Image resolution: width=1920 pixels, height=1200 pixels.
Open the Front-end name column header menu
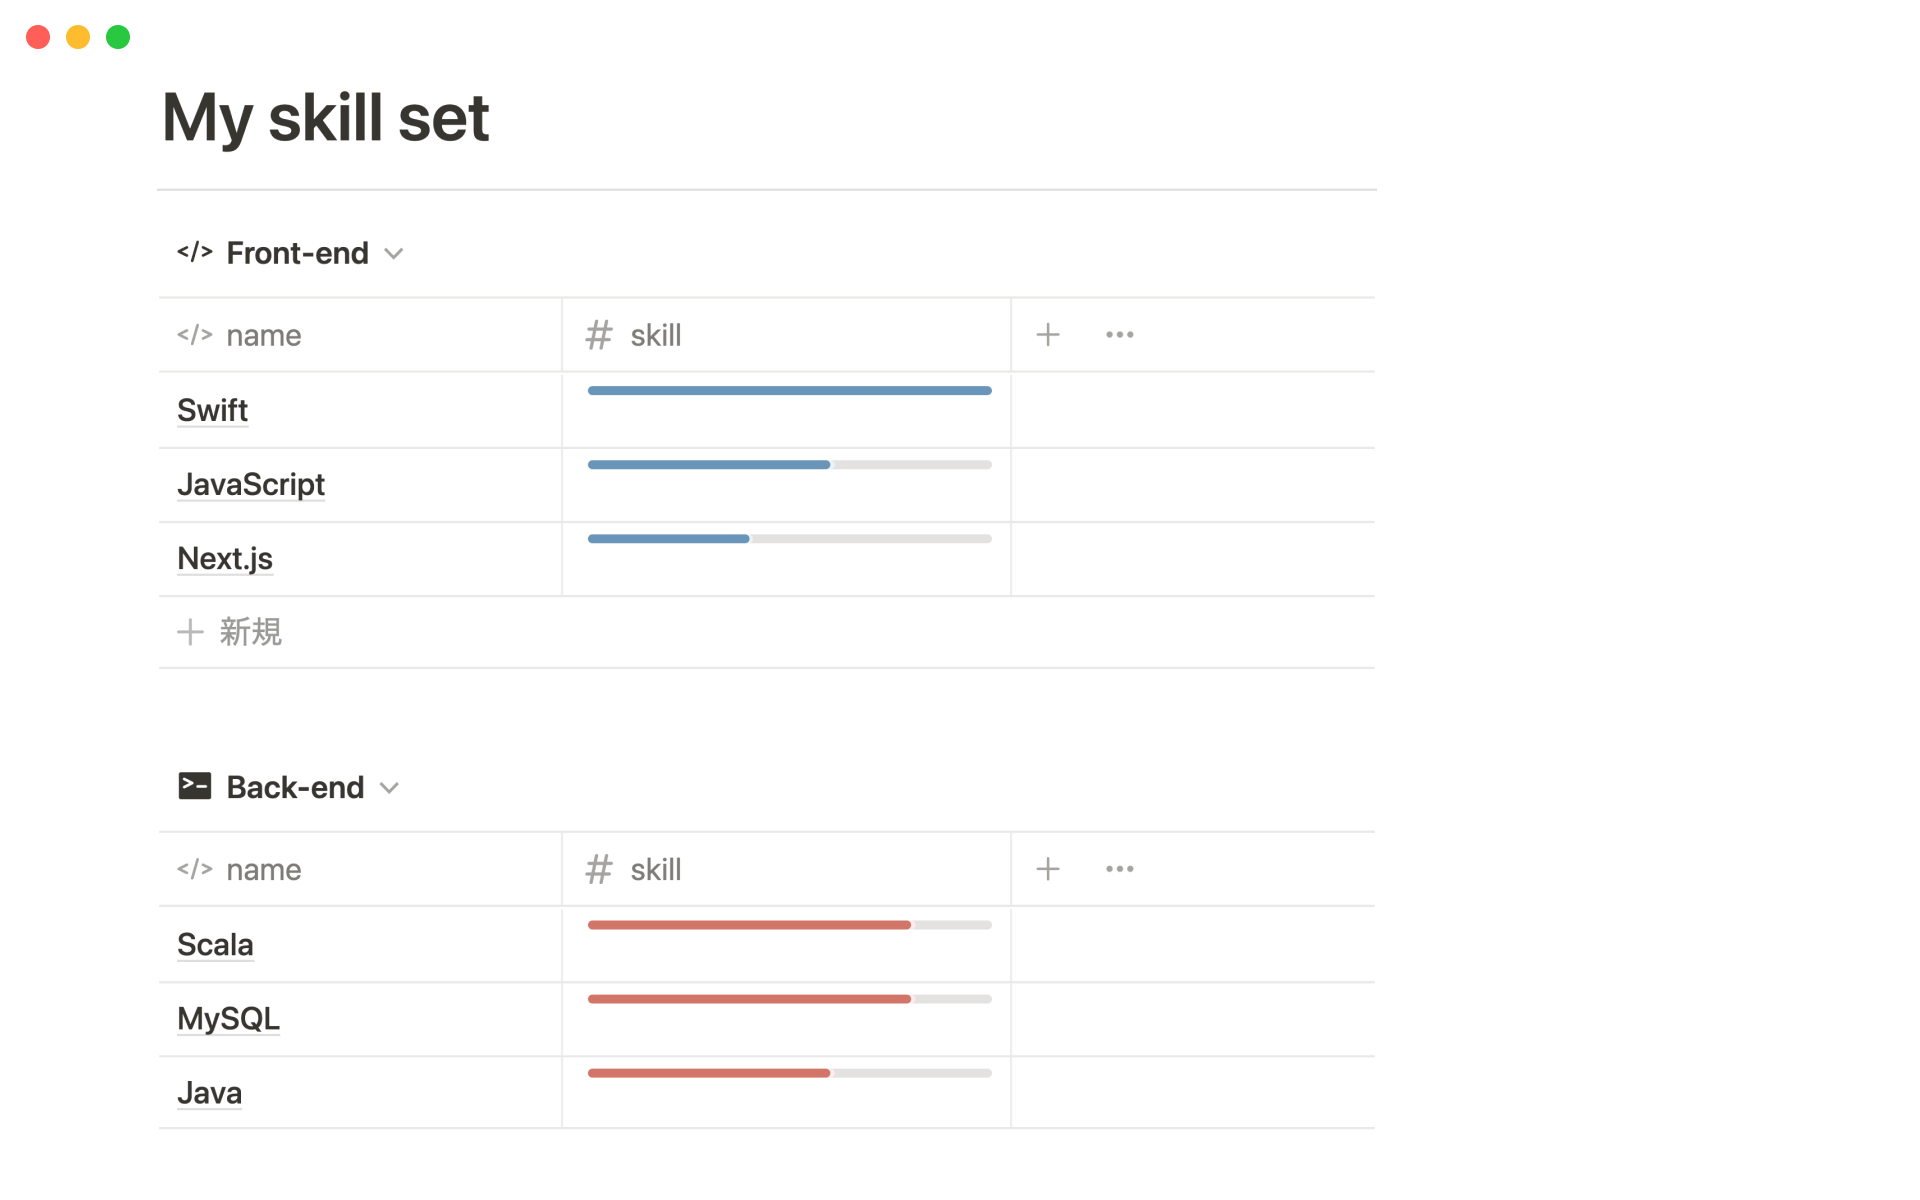click(263, 335)
